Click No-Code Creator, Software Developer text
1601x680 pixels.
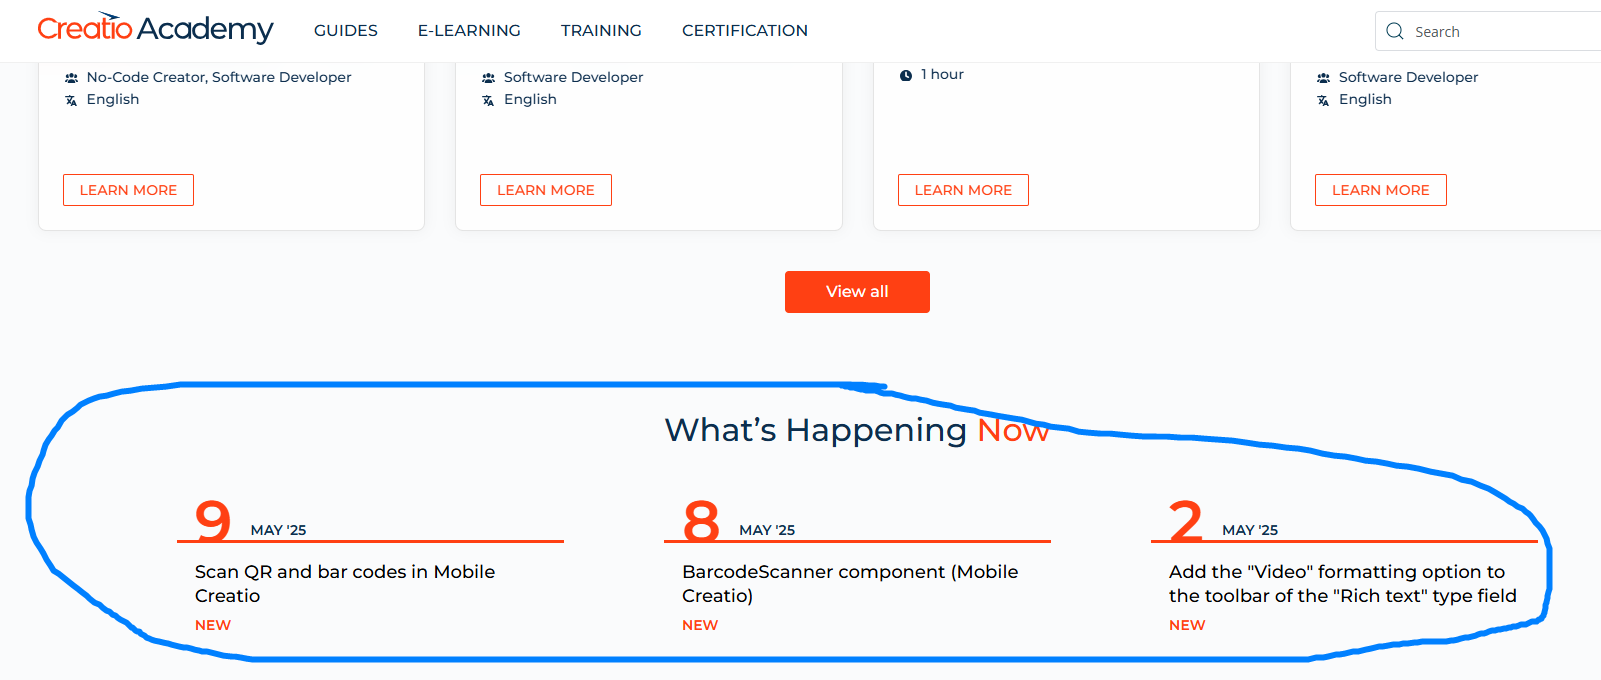[x=219, y=77]
